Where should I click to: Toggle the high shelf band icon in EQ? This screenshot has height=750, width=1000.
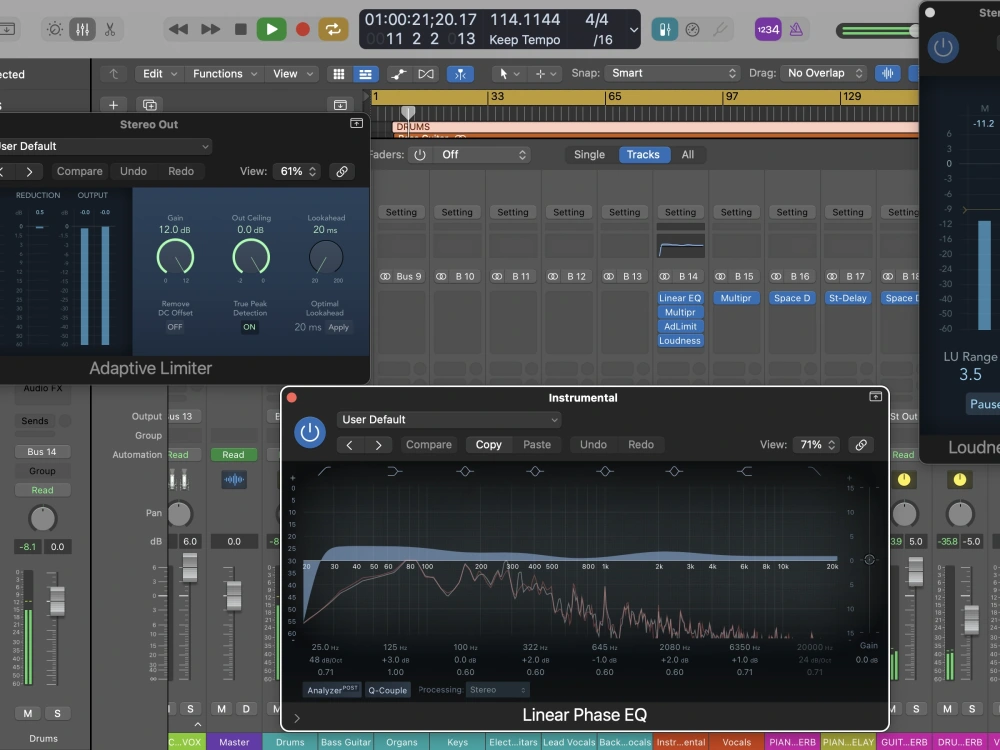coord(744,471)
